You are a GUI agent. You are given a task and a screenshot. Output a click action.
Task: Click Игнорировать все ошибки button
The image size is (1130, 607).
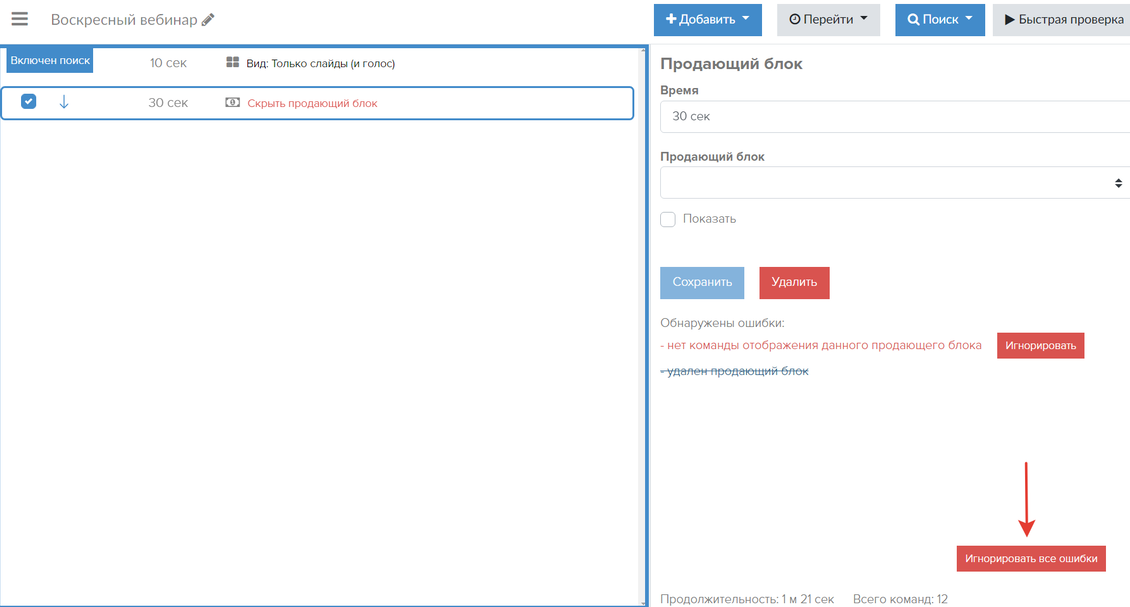pos(1031,558)
